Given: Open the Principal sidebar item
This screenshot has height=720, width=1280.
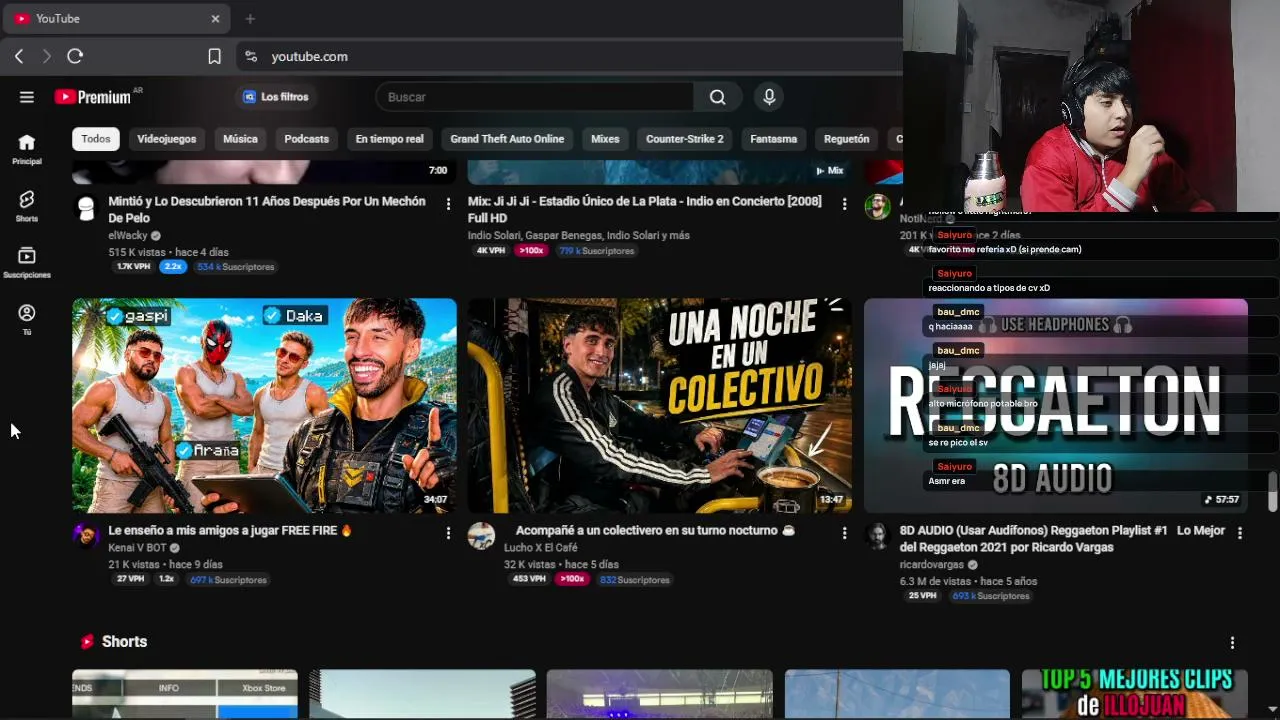Looking at the screenshot, I should [27, 149].
